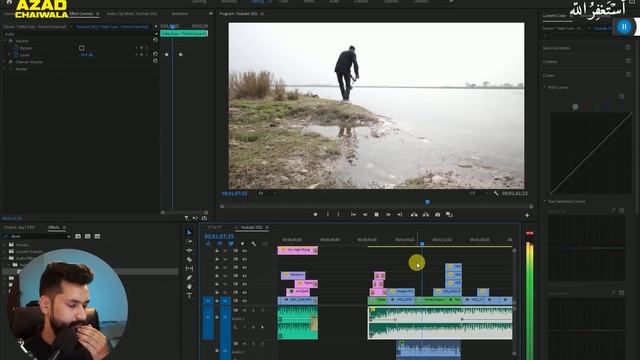Click the Extract button
Screen dimensions: 640x360
(x=426, y=214)
